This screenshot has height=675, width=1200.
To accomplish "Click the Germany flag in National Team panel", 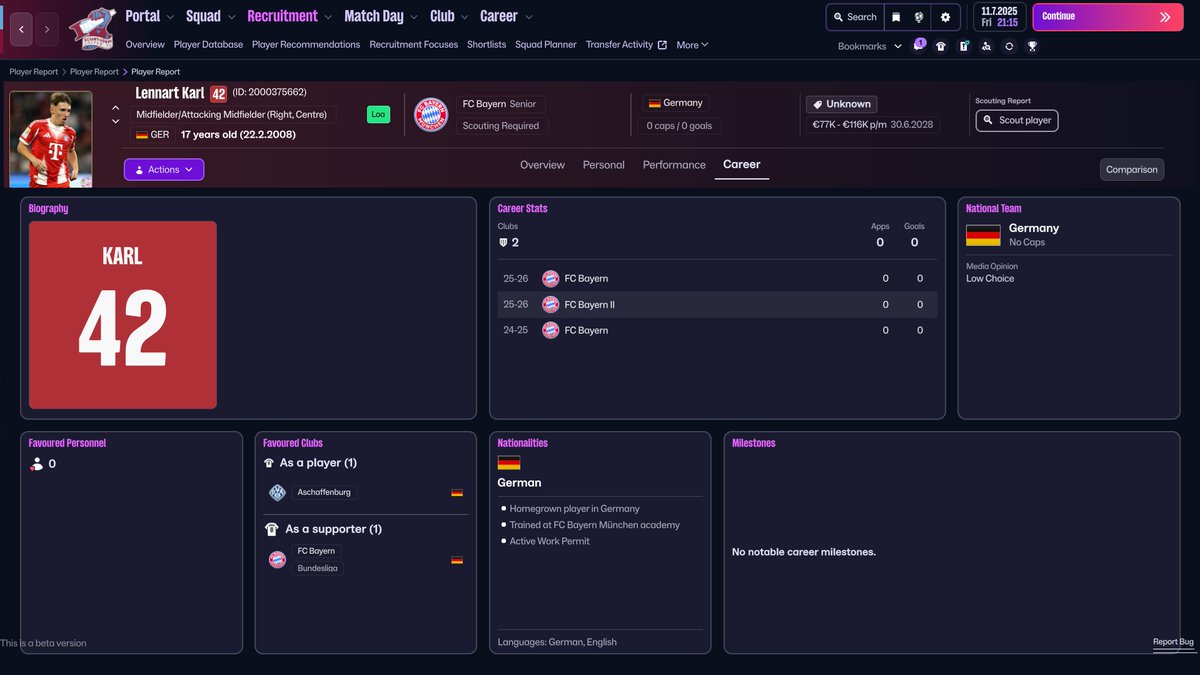I will [983, 235].
